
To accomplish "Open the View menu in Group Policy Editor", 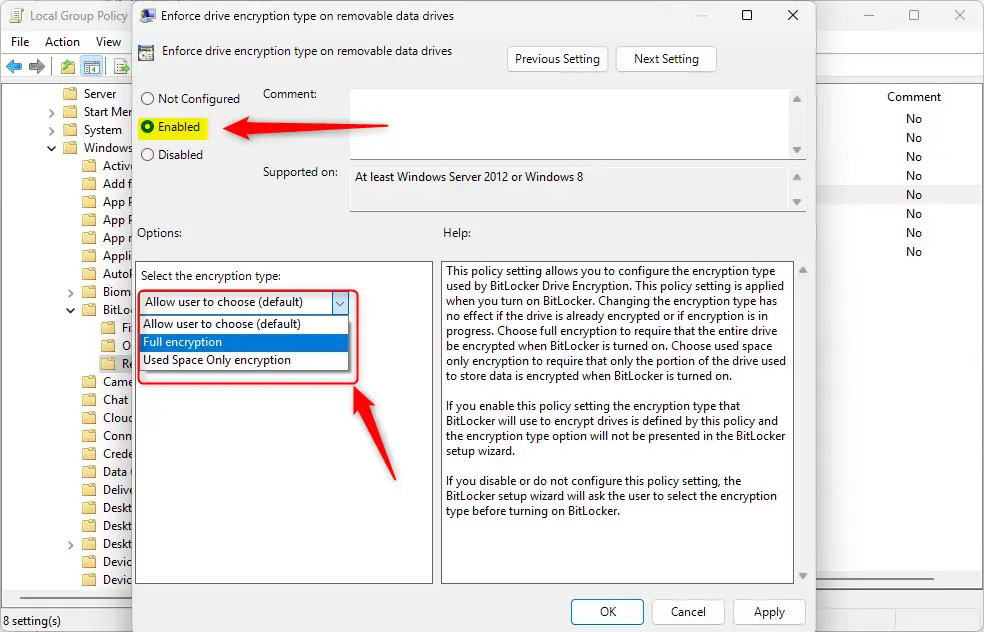I will point(108,41).
